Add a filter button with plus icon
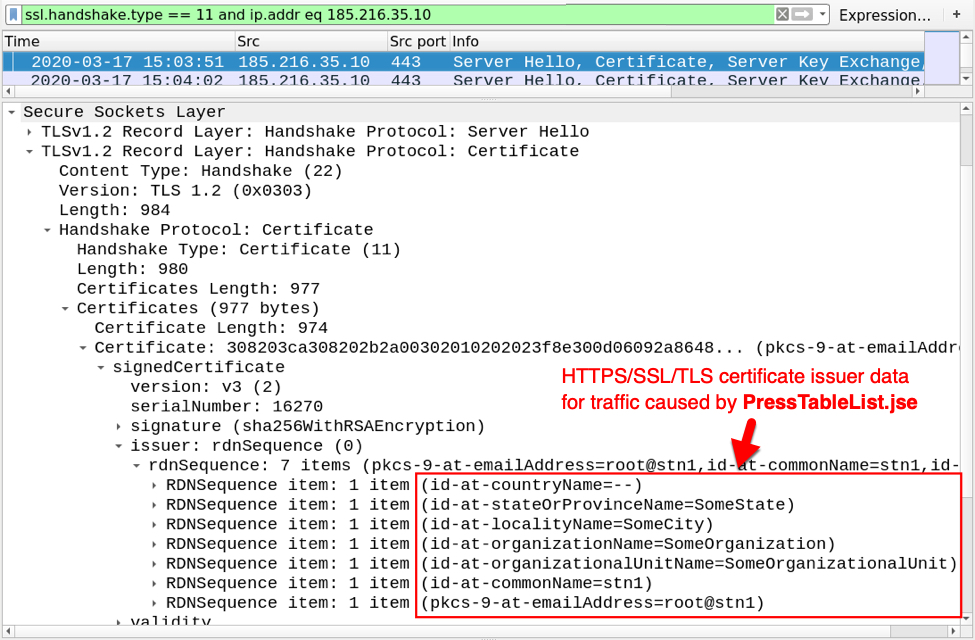 [956, 15]
